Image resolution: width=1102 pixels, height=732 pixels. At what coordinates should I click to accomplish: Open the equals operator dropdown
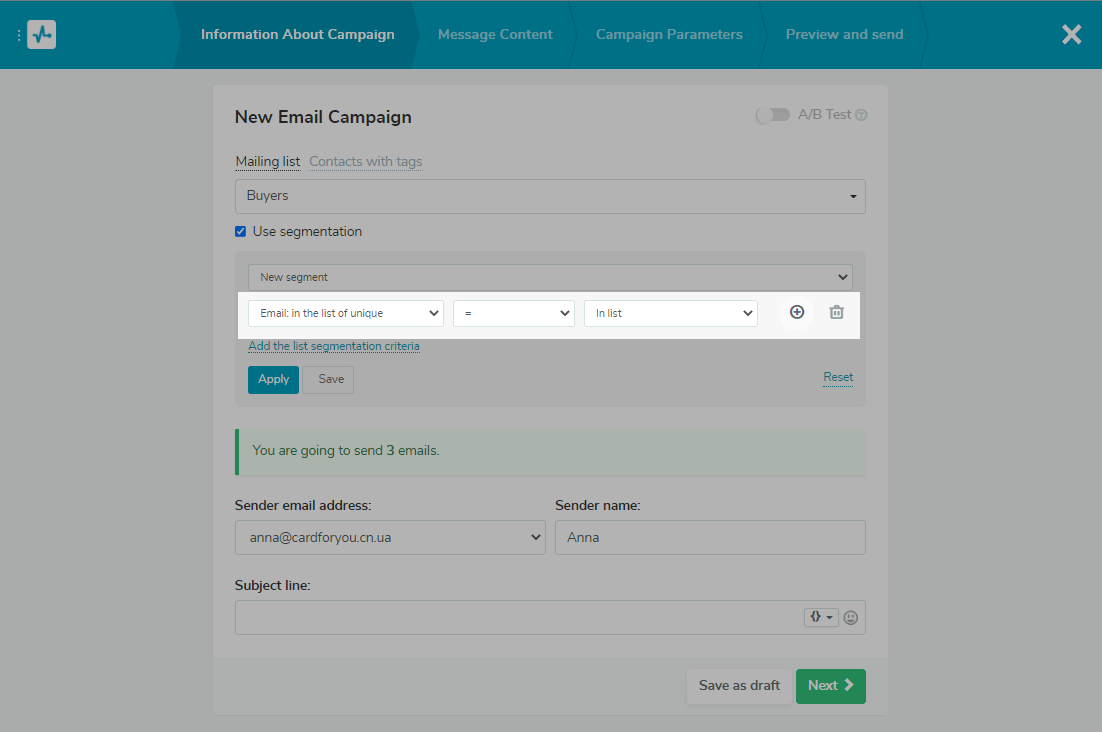point(513,313)
